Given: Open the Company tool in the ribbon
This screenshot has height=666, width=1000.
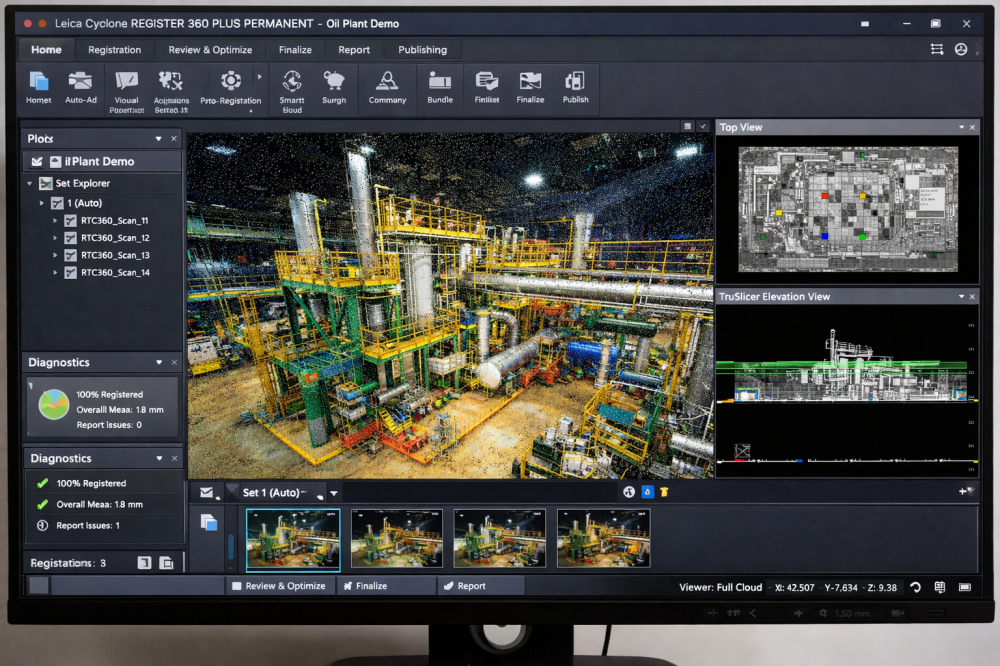Looking at the screenshot, I should click(x=387, y=82).
